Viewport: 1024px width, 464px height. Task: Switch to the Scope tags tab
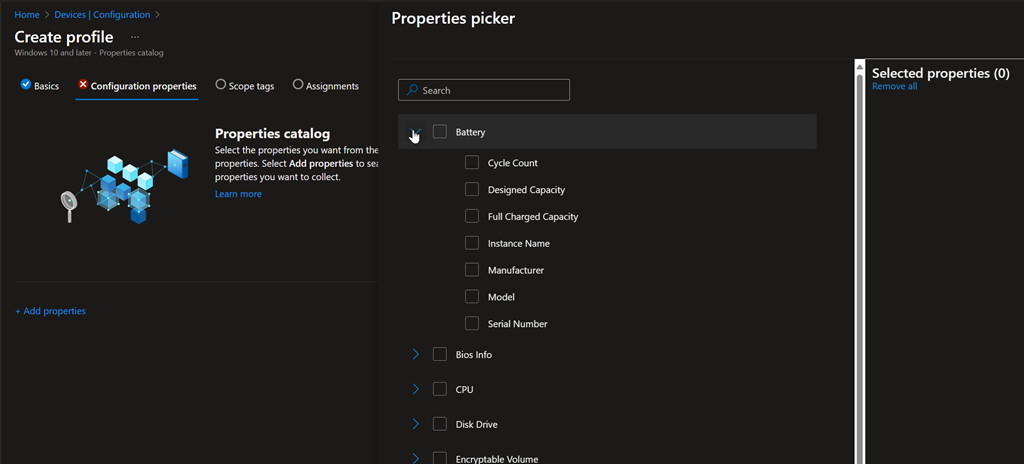pos(245,86)
